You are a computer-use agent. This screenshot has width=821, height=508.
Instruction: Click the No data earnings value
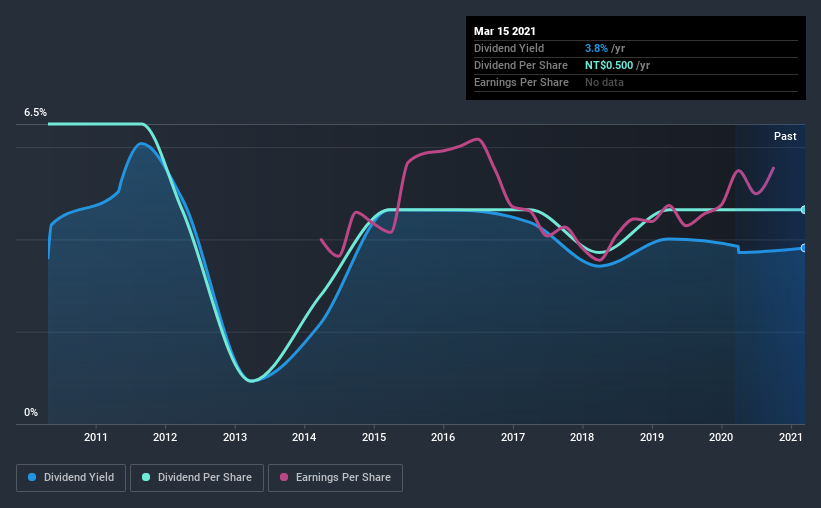pyautogui.click(x=604, y=82)
